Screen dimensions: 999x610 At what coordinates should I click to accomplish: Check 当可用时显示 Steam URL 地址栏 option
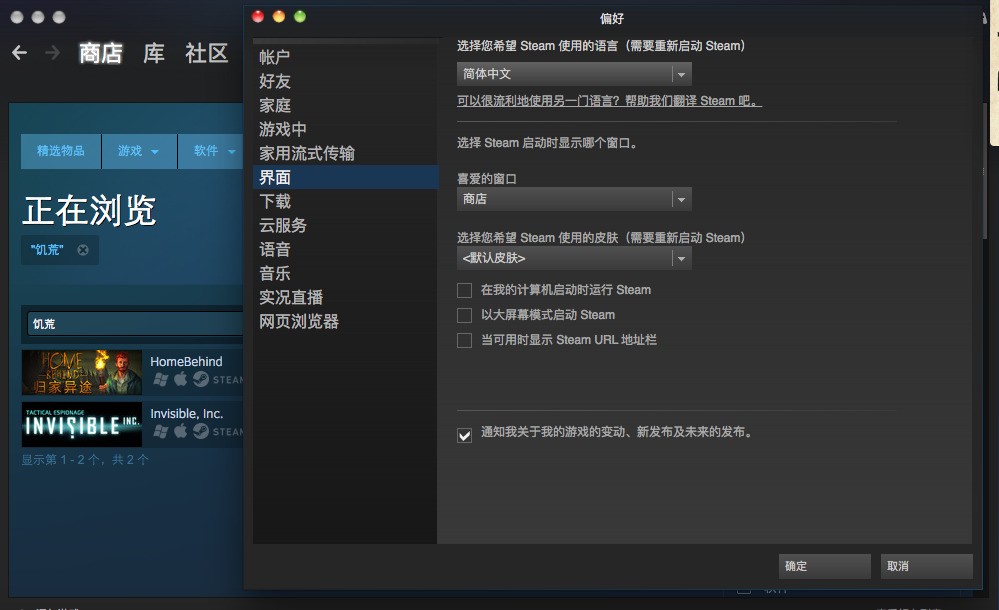pos(464,340)
